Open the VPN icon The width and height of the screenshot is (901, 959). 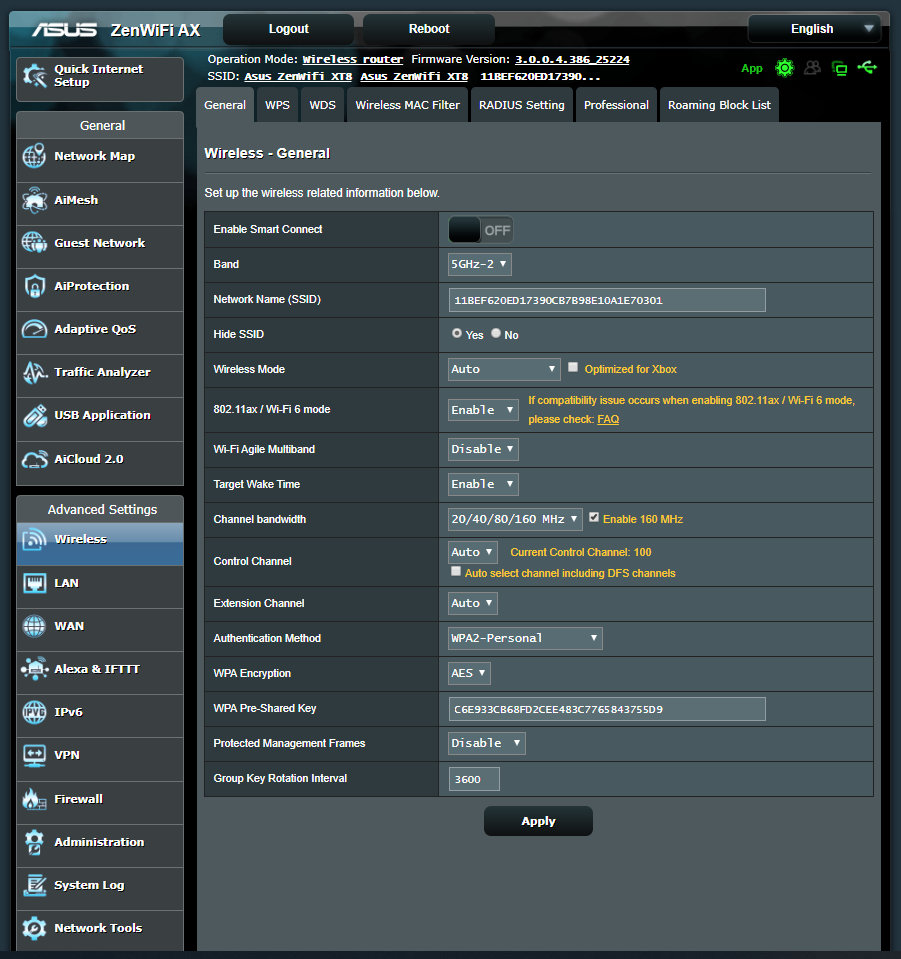point(34,755)
